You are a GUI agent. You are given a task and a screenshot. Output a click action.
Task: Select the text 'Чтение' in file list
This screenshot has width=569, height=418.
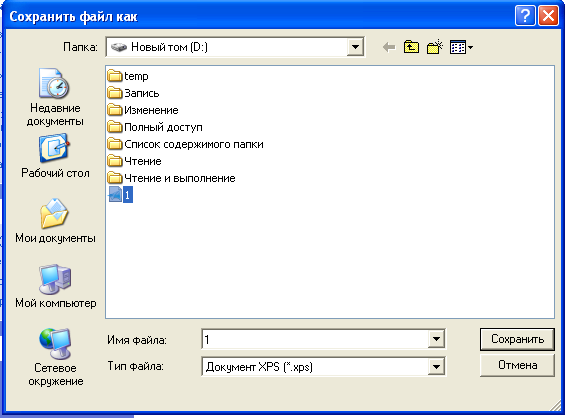143,161
